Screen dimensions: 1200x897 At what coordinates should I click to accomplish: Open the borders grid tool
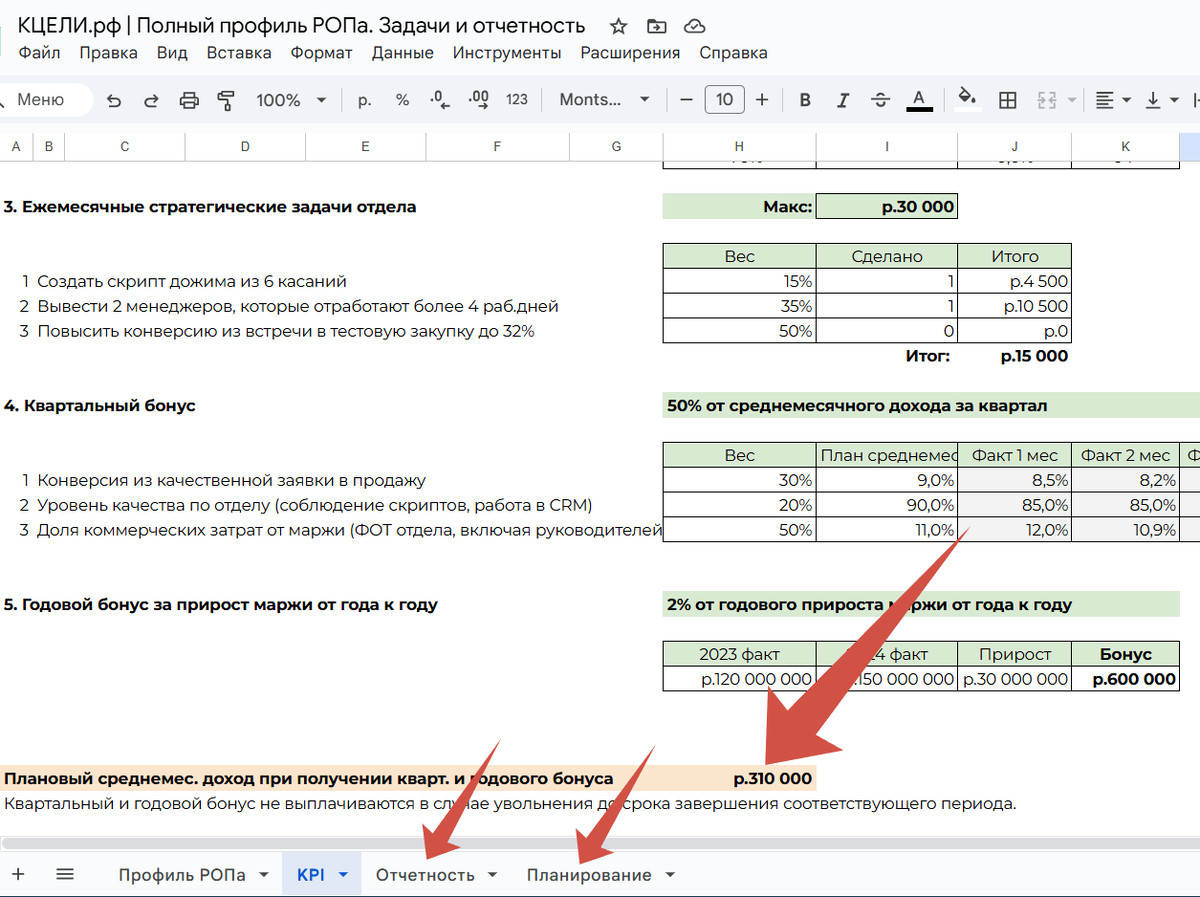pyautogui.click(x=1008, y=100)
